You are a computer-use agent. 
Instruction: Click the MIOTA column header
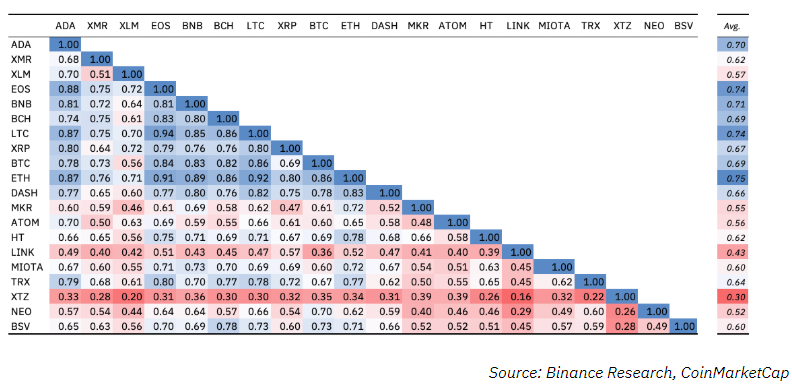pos(554,26)
